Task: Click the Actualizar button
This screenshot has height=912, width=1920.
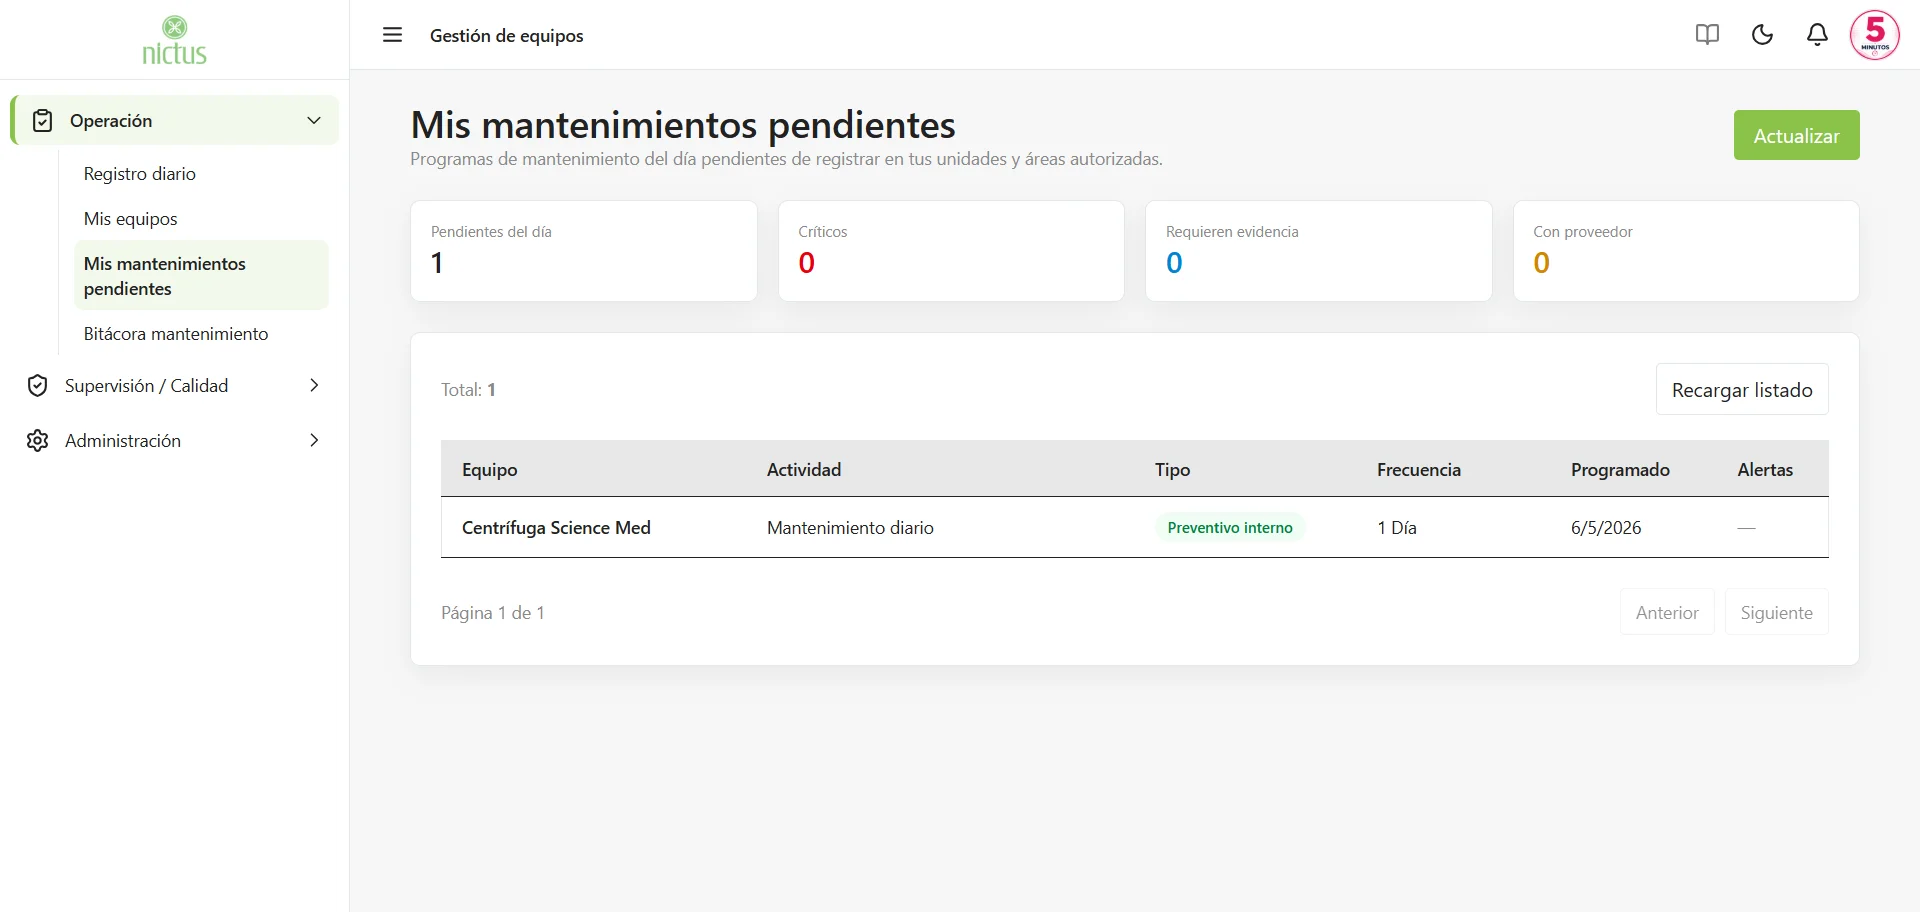Action: [1796, 135]
